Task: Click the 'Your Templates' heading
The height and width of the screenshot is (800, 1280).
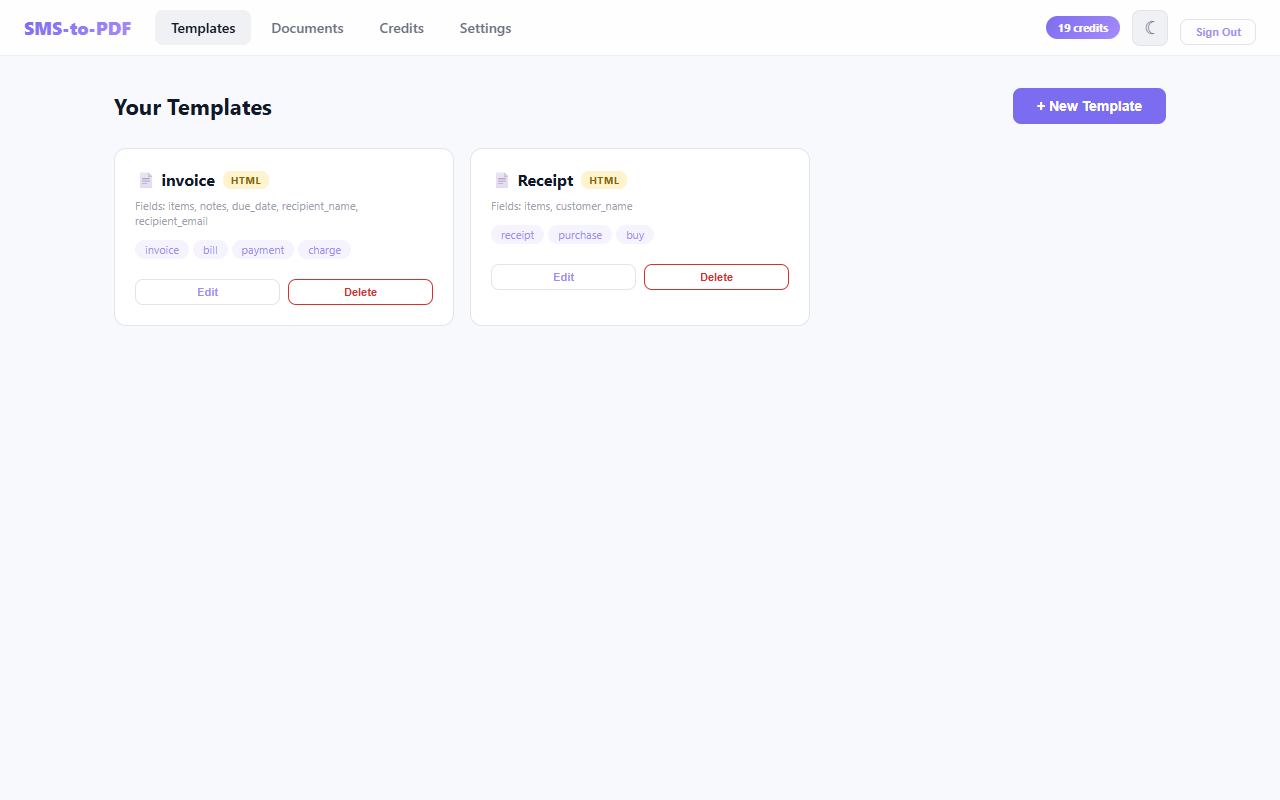Action: click(192, 107)
